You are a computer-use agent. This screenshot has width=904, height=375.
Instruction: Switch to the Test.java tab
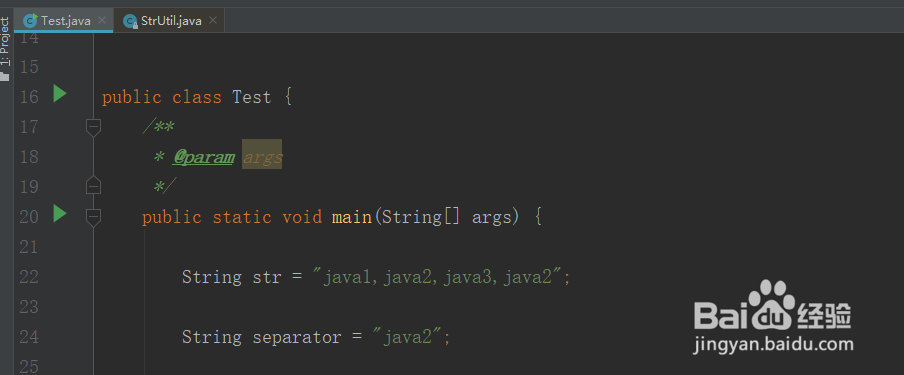(63, 21)
